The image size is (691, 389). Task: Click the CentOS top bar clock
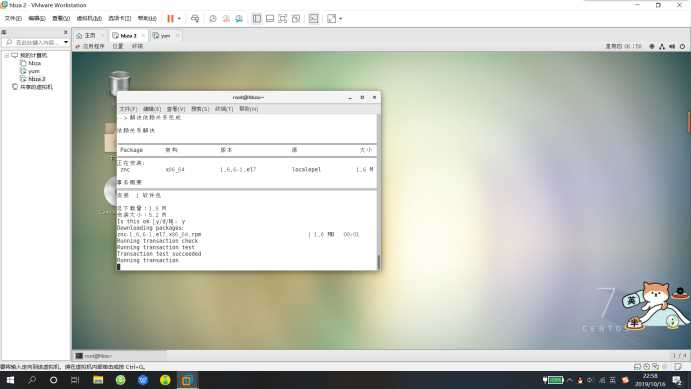tap(623, 46)
